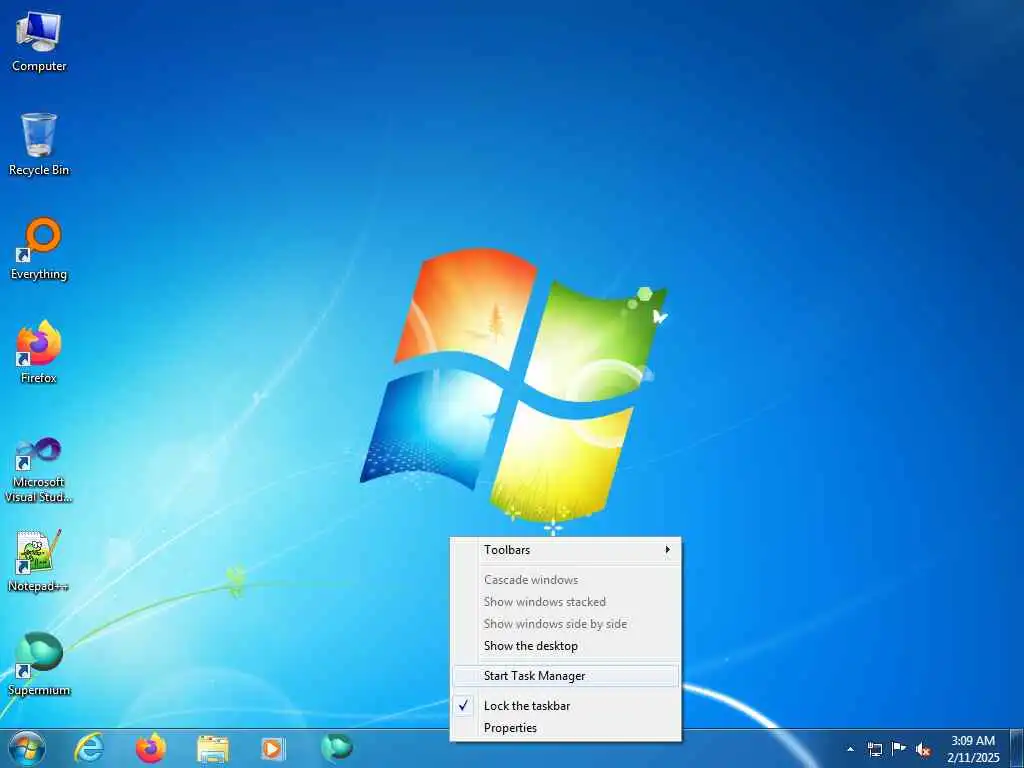This screenshot has width=1024, height=768.
Task: Select the Firefox desktop shortcut
Action: click(x=39, y=353)
